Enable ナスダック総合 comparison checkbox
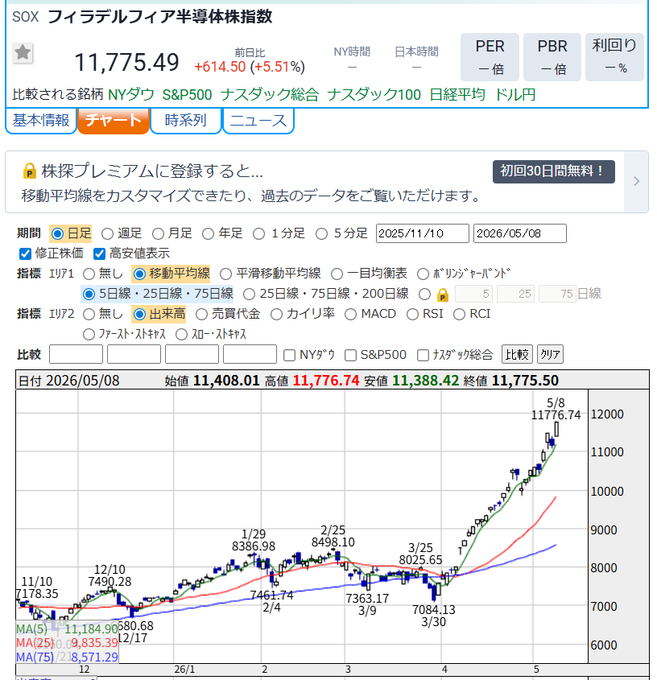Viewport: 657px width, 680px height. [x=423, y=356]
